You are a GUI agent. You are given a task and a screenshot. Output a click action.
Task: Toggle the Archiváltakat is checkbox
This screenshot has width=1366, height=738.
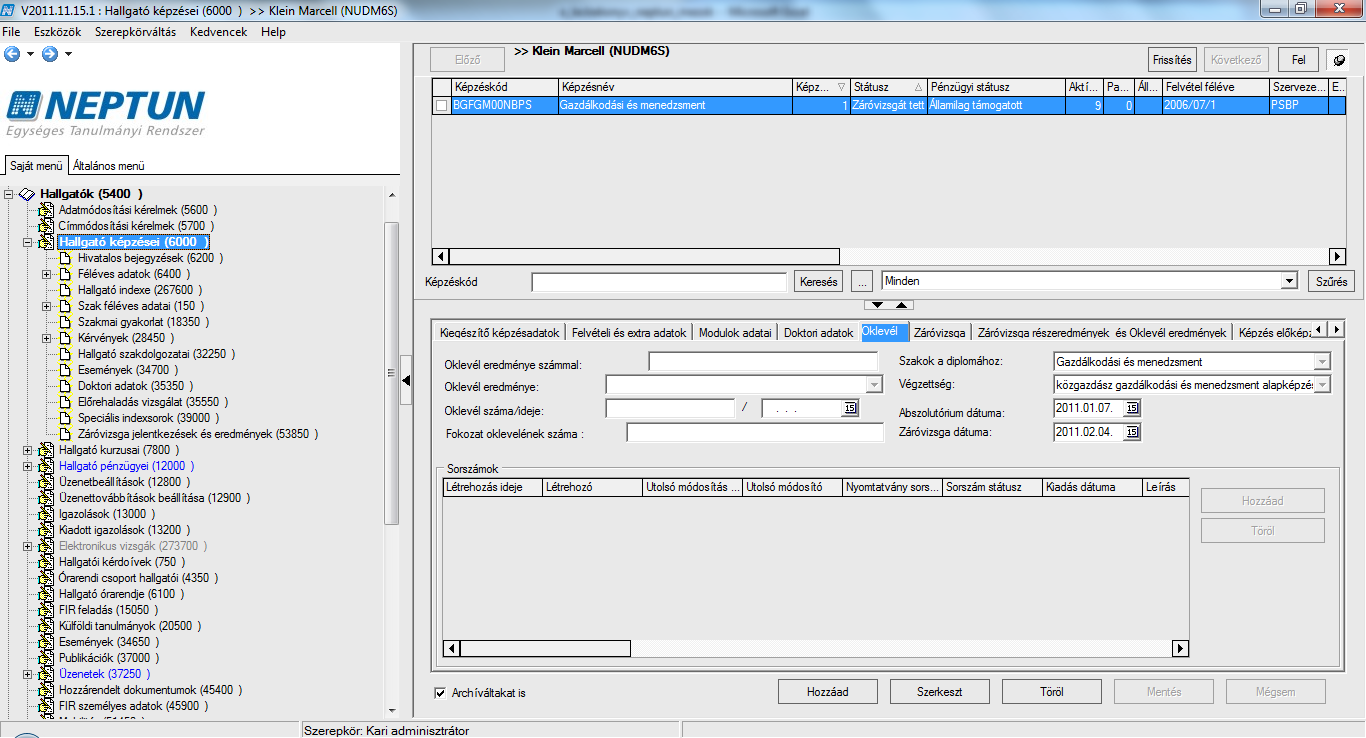tap(440, 693)
